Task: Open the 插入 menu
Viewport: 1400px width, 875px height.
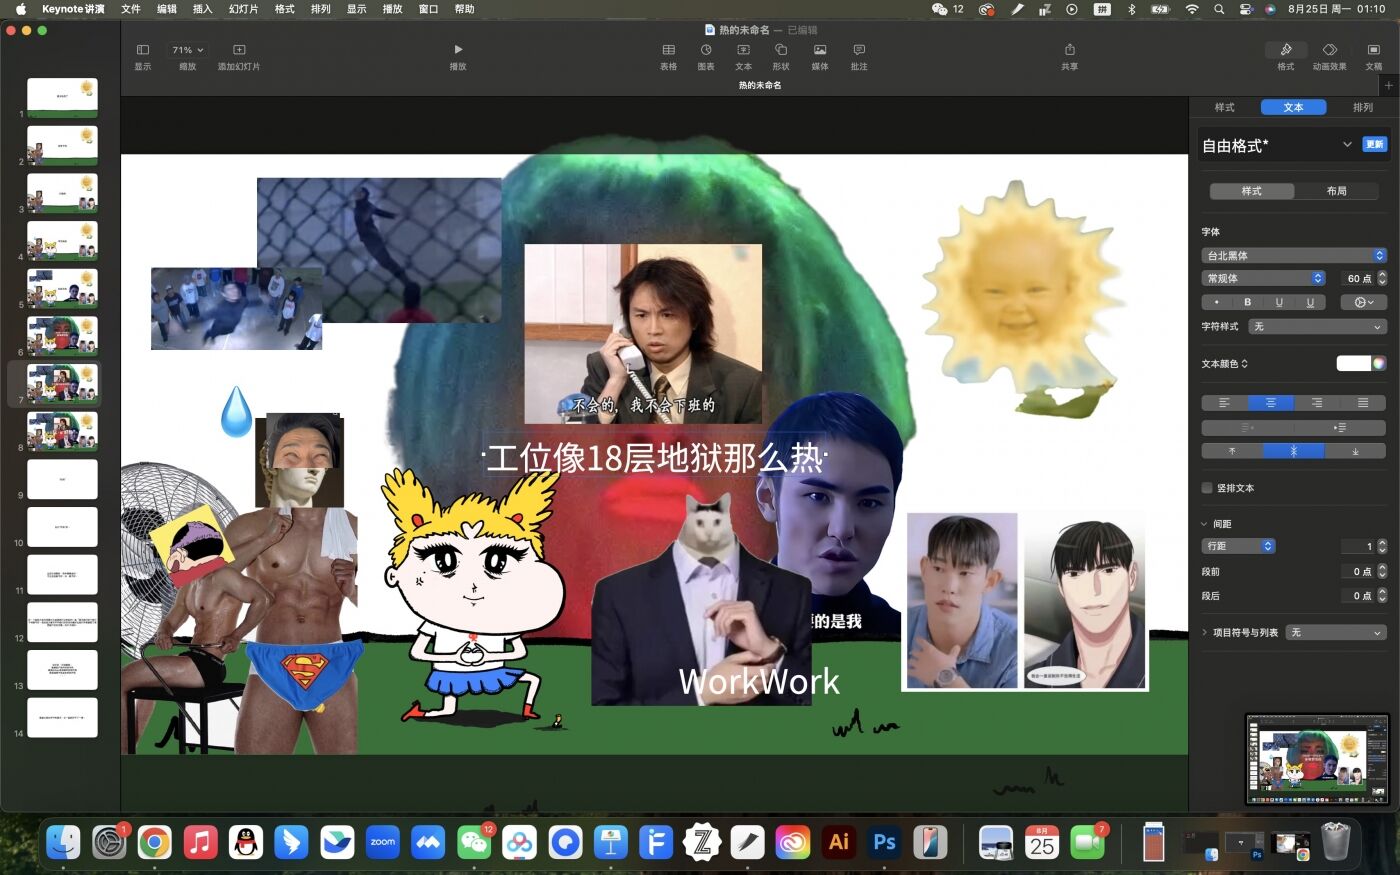Action: point(202,9)
